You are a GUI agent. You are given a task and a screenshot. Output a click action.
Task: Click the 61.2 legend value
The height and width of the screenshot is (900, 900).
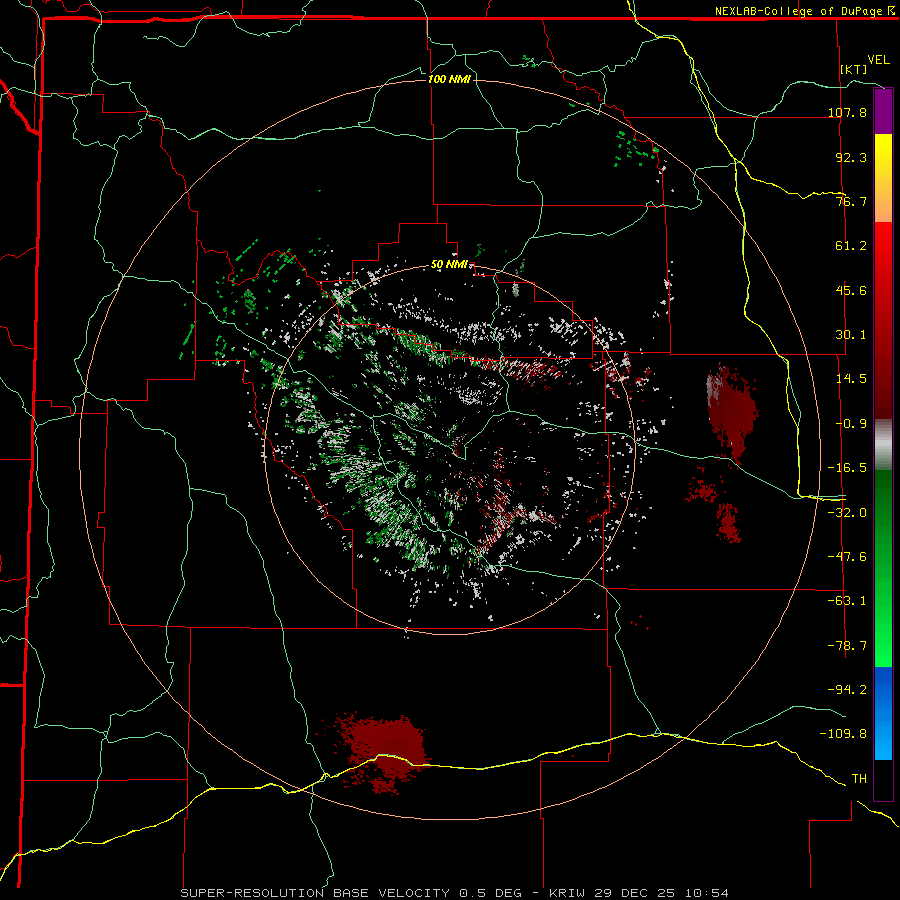pyautogui.click(x=851, y=246)
